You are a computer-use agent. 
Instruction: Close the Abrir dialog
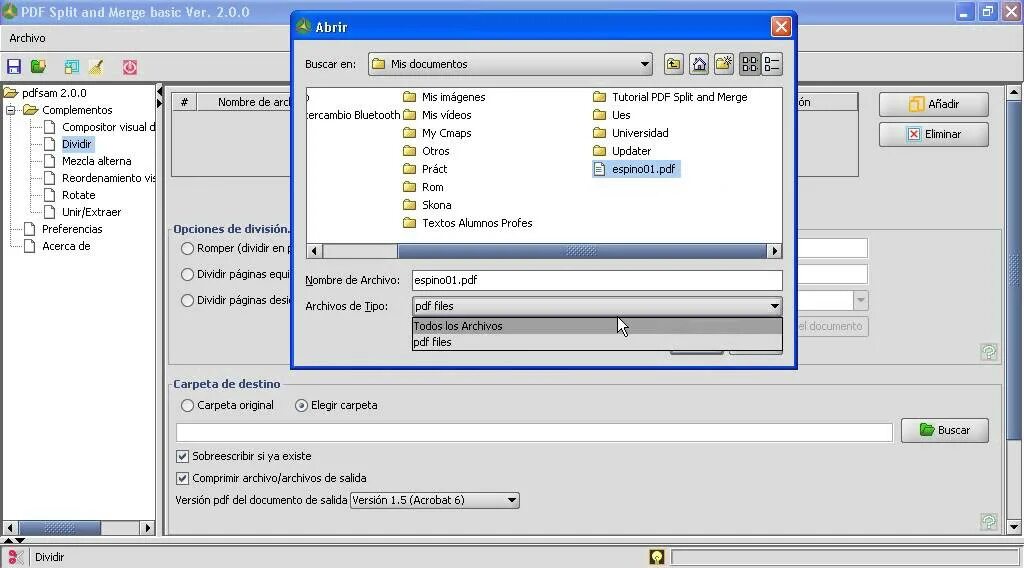[780, 27]
